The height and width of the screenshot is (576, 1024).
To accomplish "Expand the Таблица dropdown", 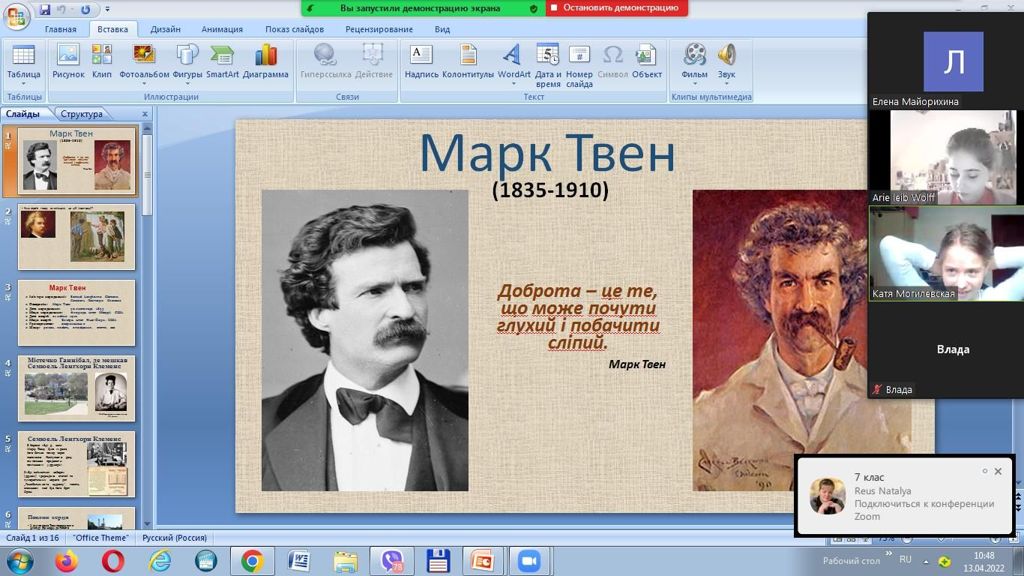I will (x=23, y=84).
